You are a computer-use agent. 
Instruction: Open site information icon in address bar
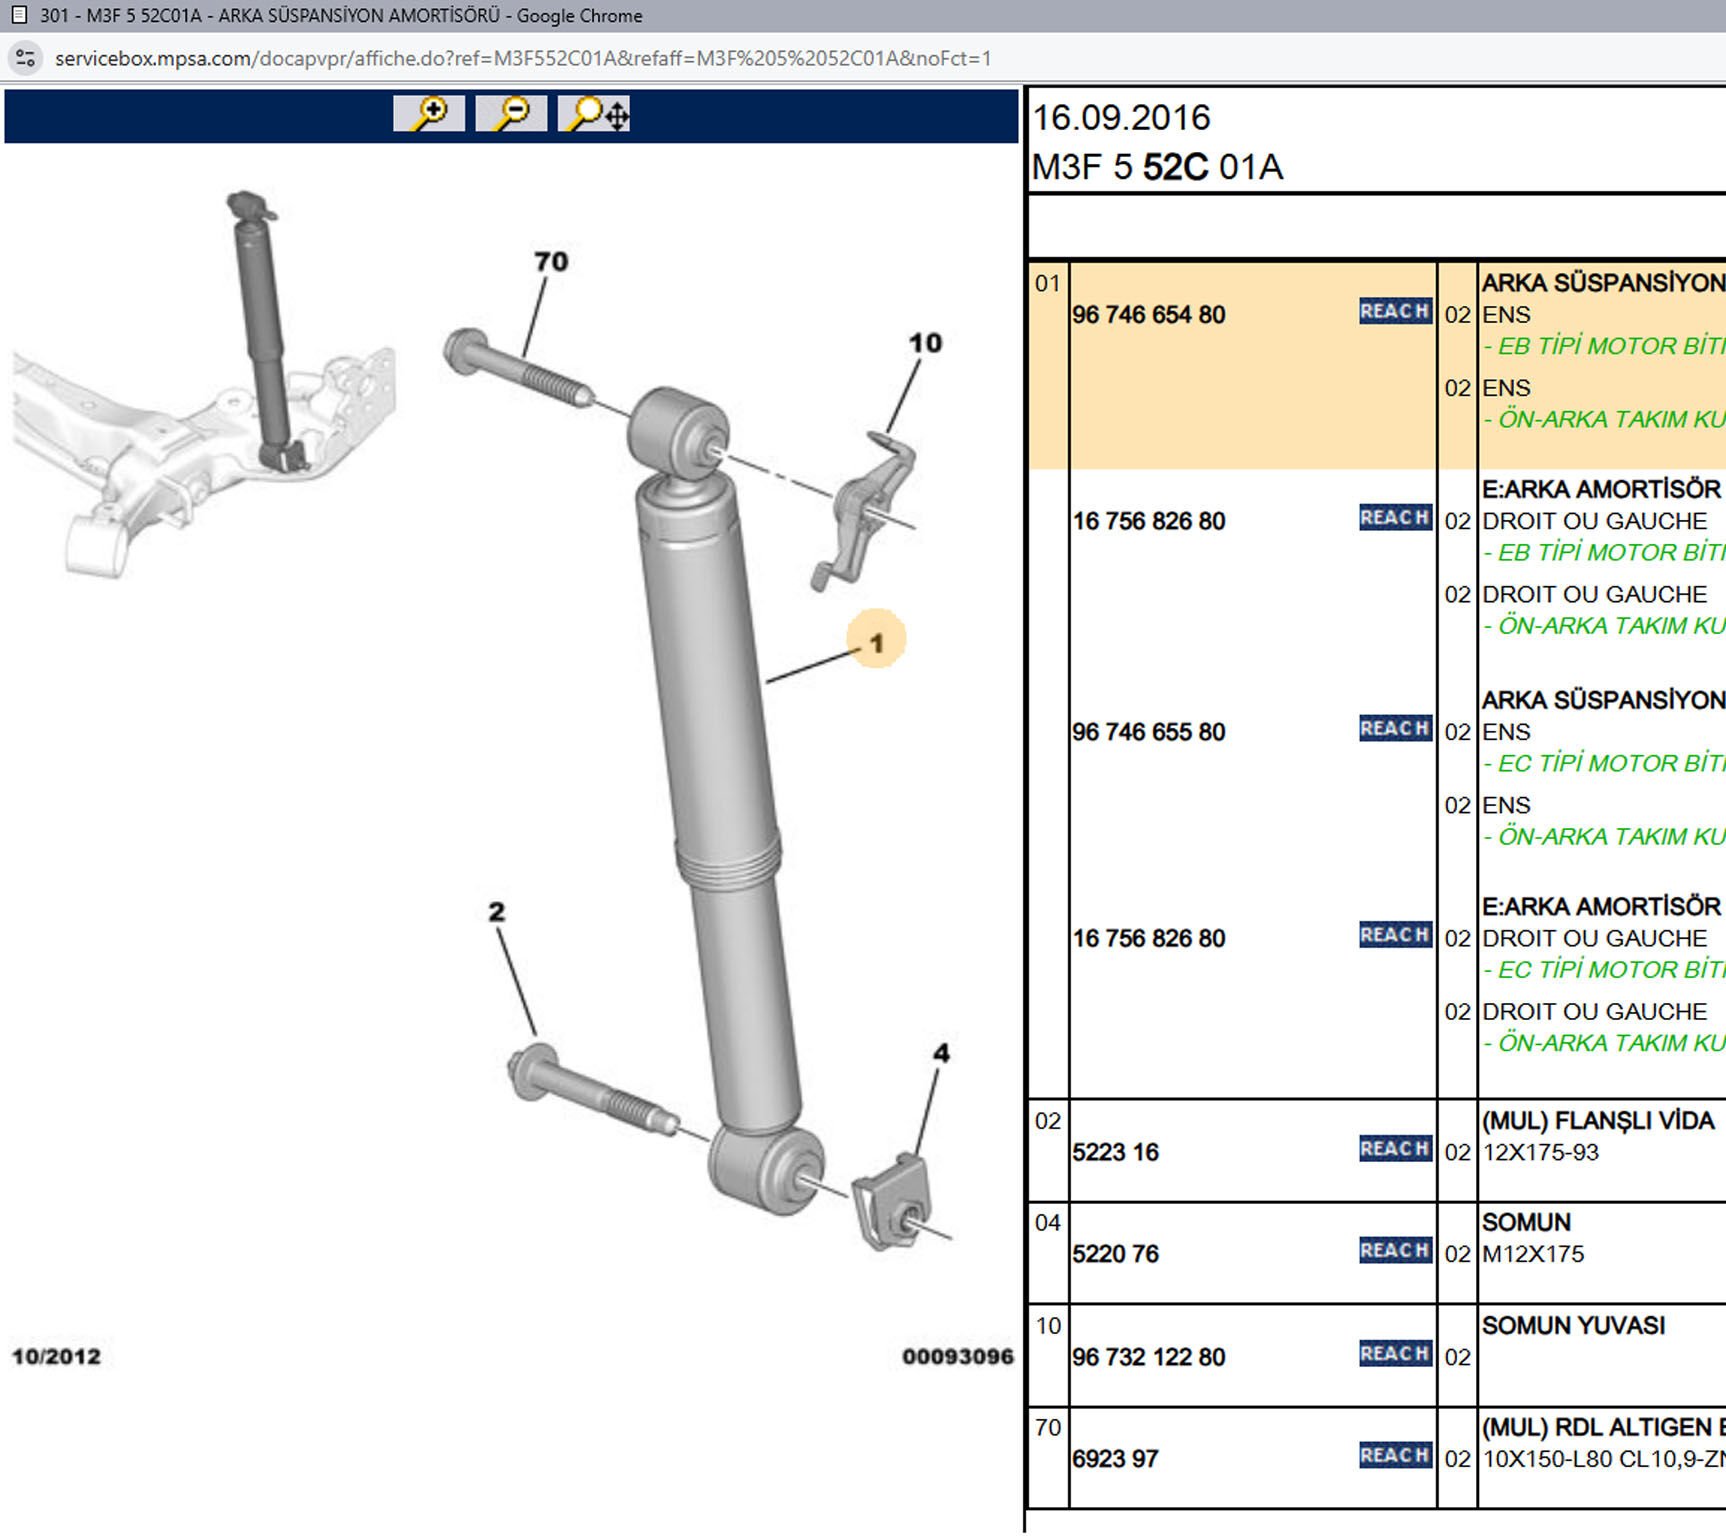[x=25, y=58]
